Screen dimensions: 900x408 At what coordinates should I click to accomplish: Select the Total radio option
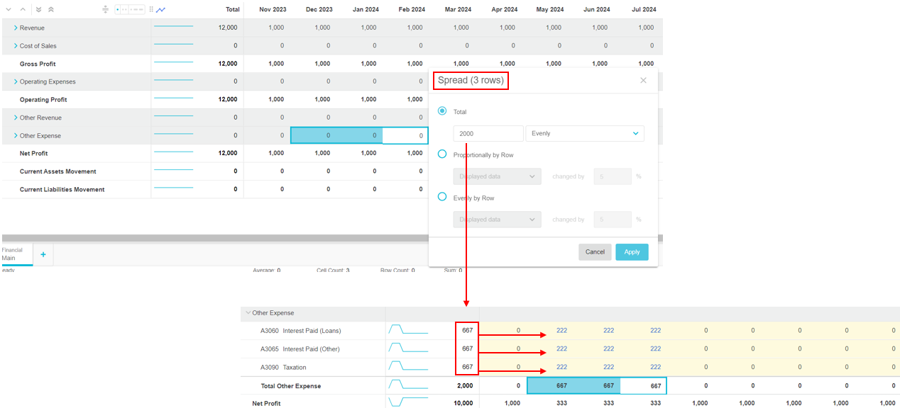click(442, 111)
